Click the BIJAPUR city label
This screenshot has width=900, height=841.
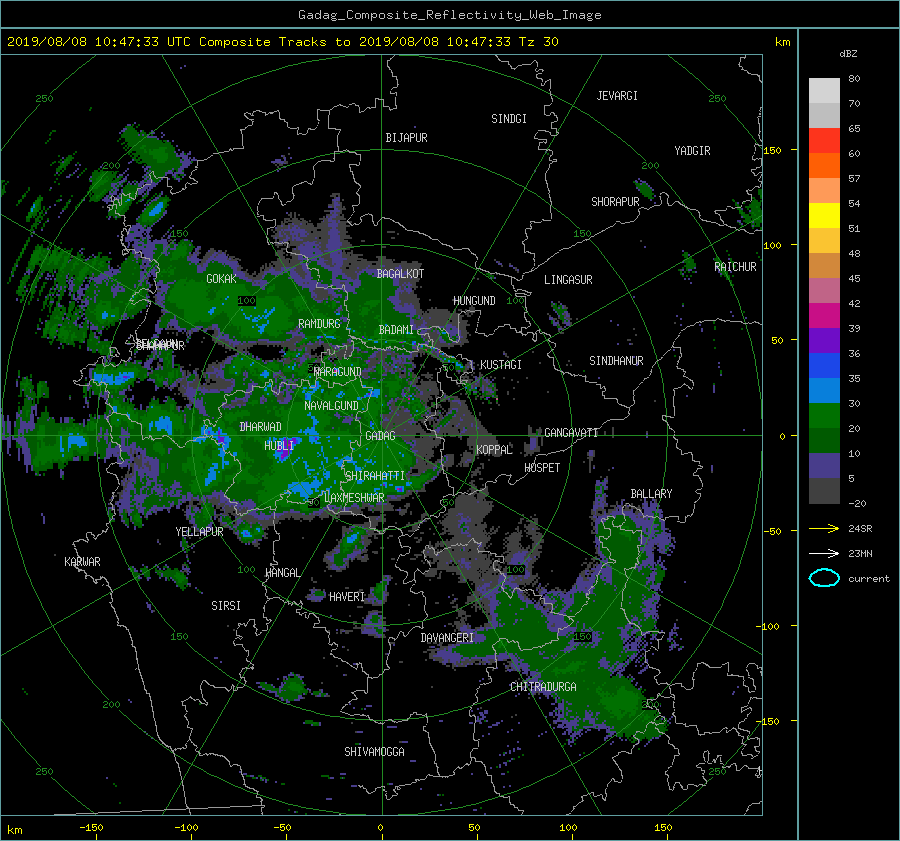[x=406, y=138]
